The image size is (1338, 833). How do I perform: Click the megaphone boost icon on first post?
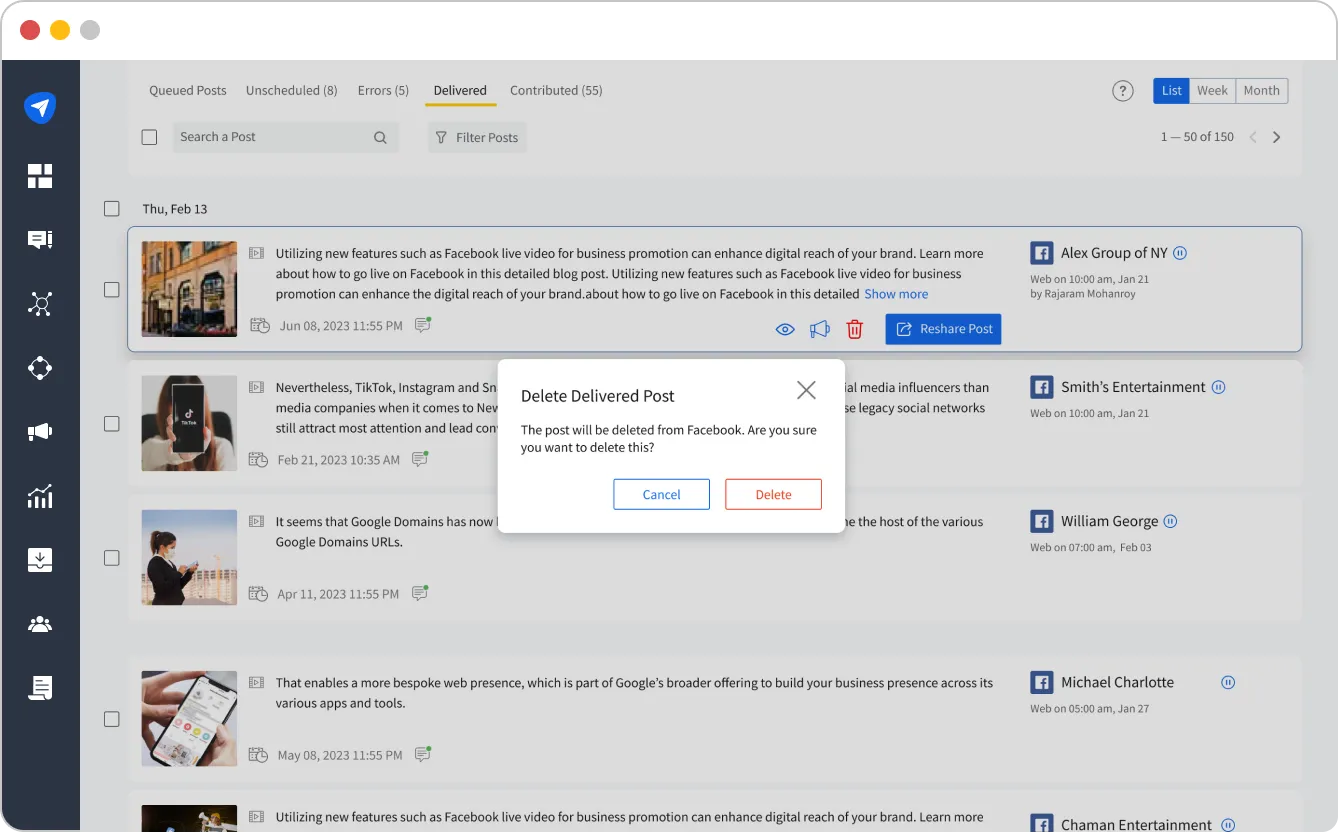820,329
